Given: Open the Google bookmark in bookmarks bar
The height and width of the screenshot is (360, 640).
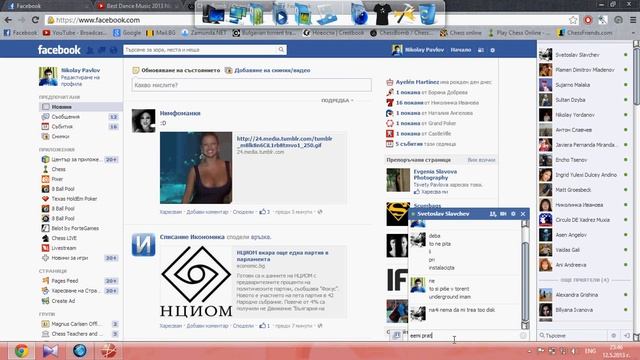Looking at the screenshot, I should click(127, 33).
